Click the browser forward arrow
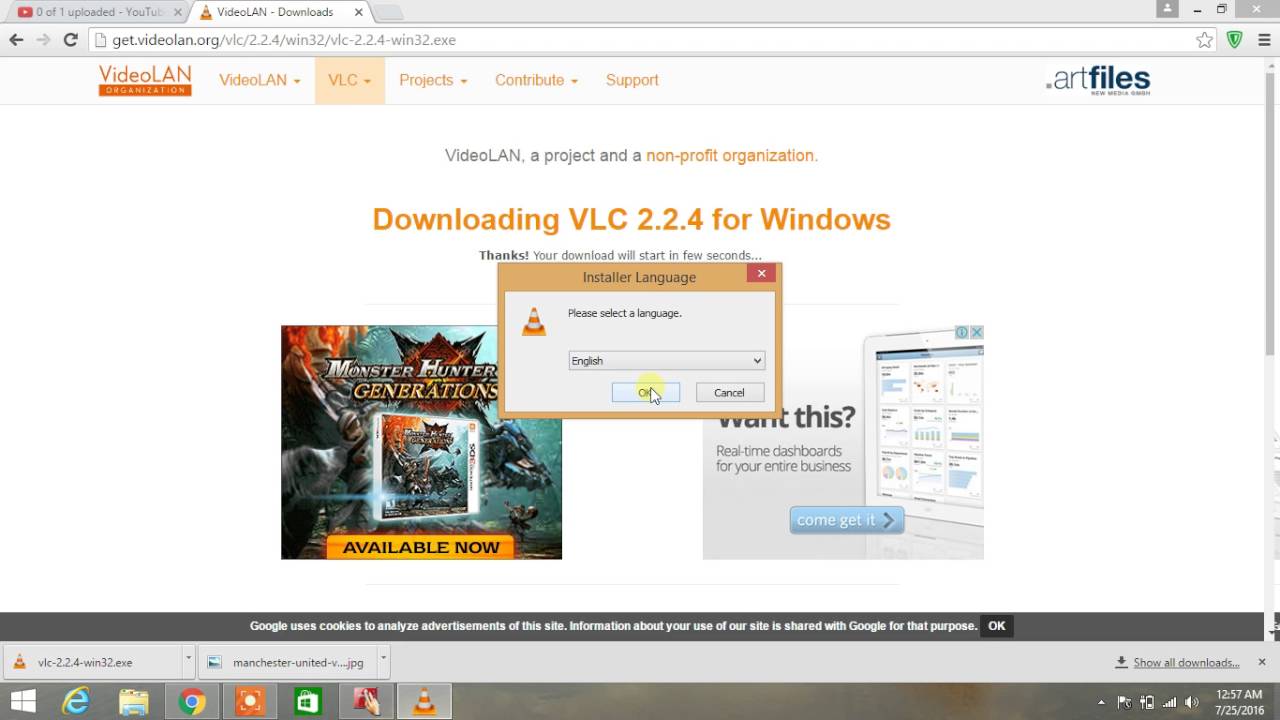The height and width of the screenshot is (720, 1280). click(43, 40)
